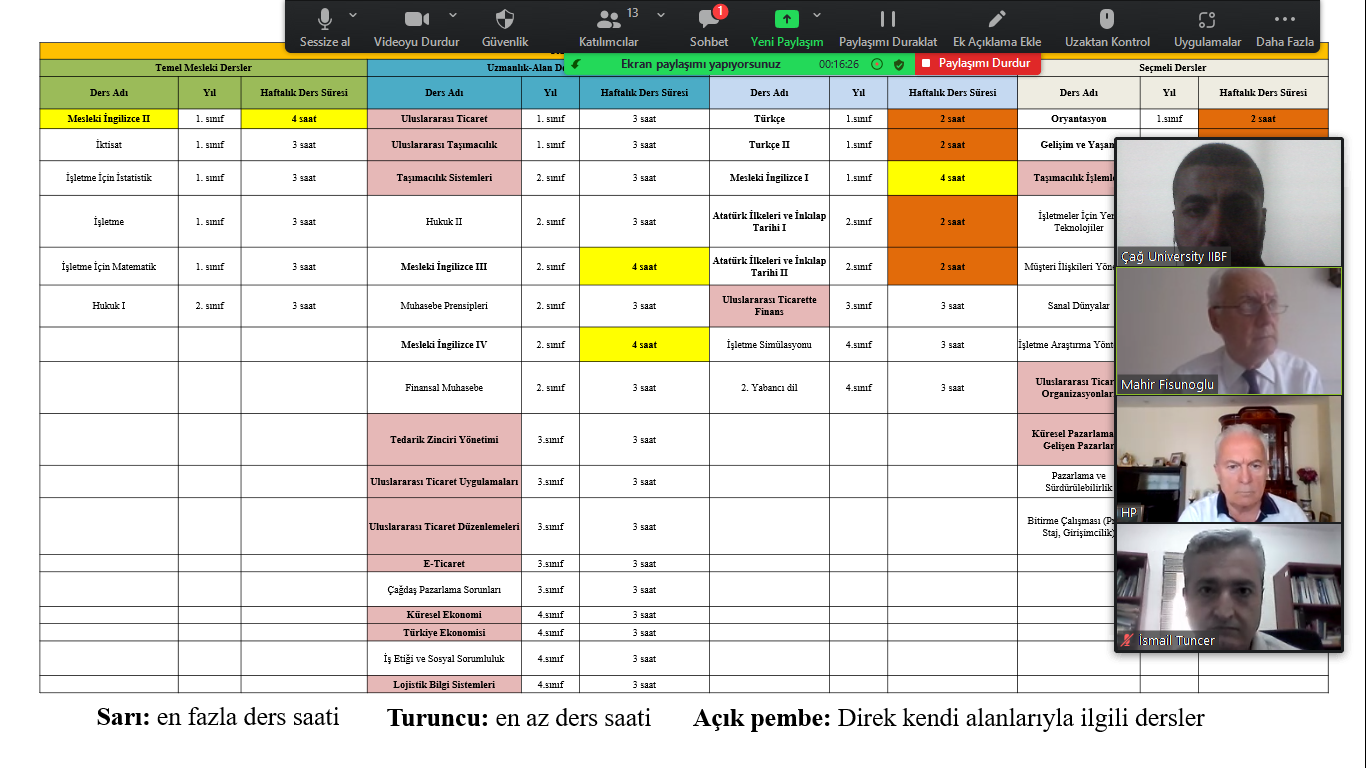Click Mesleki İngilizce I cell
The width and height of the screenshot is (1366, 768).
[769, 178]
